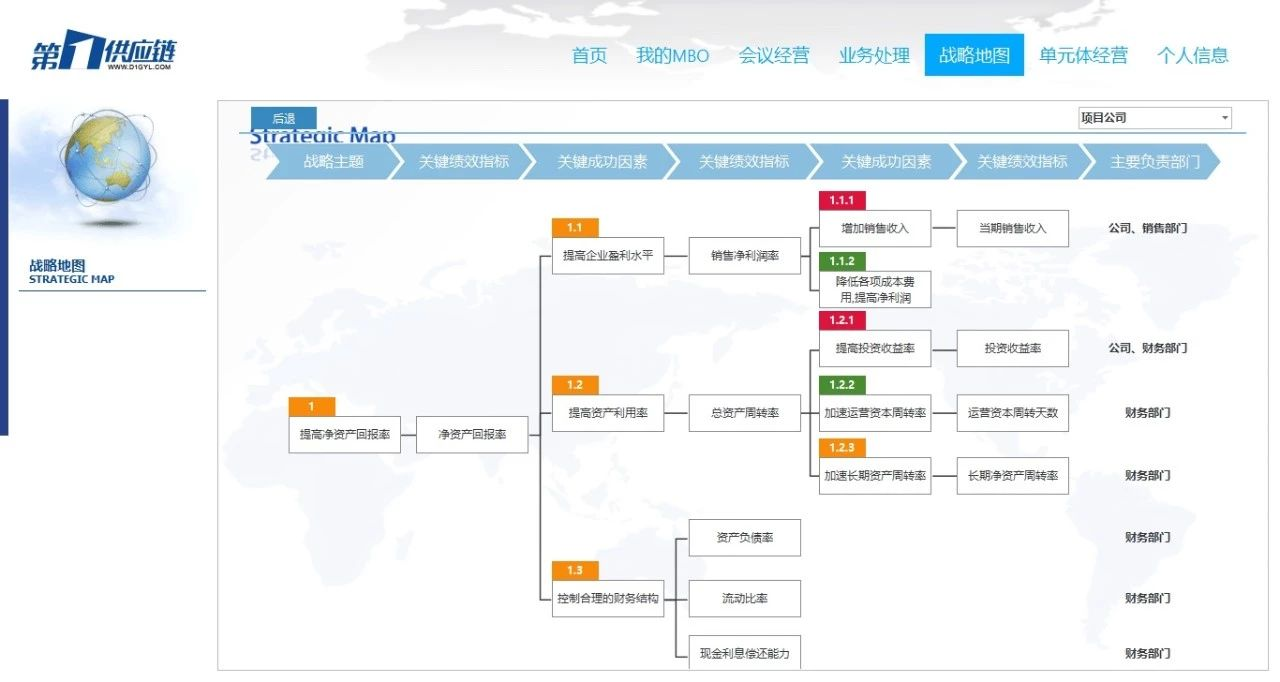Open 单元体经营 in the navigation
The width and height of the screenshot is (1280, 682).
tap(1083, 55)
